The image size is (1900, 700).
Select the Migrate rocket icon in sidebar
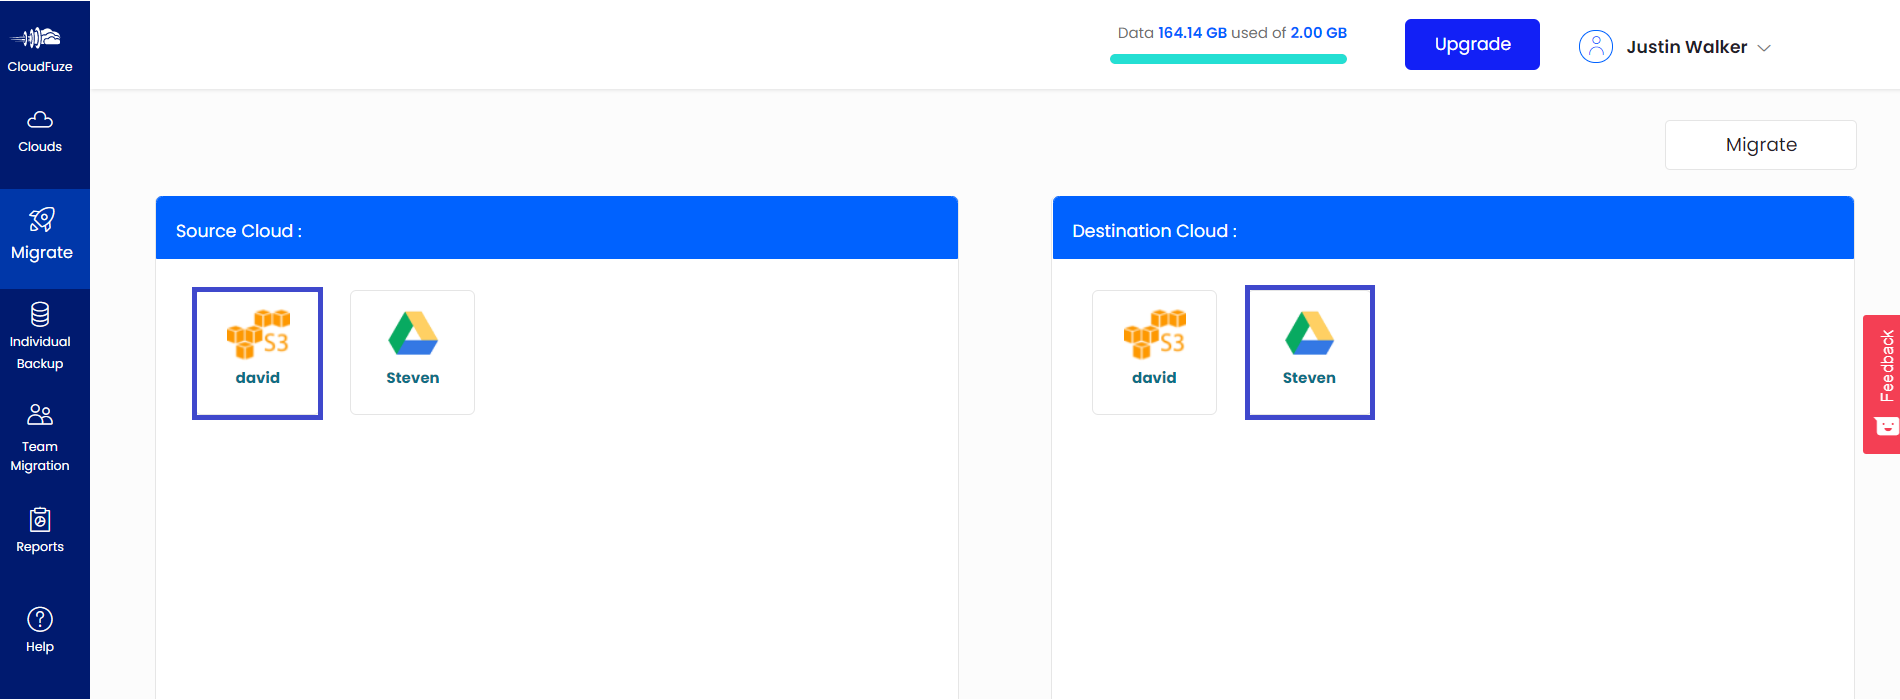(x=42, y=220)
